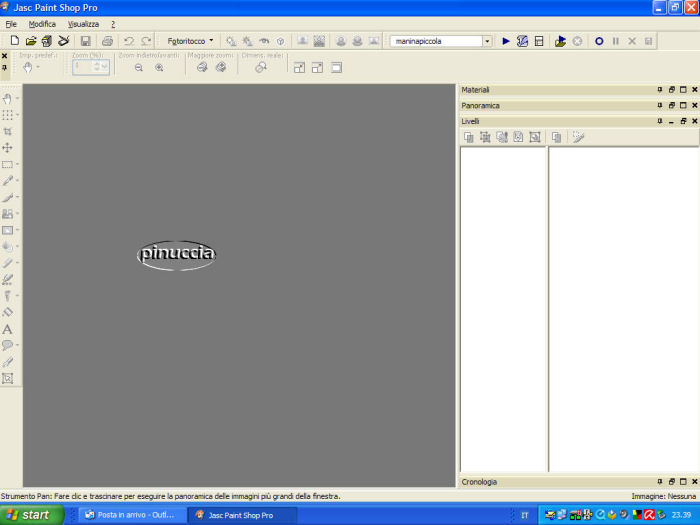Screen dimensions: 700x525
Task: Expand the Selection tool flyout arrow
Action: click(17, 164)
